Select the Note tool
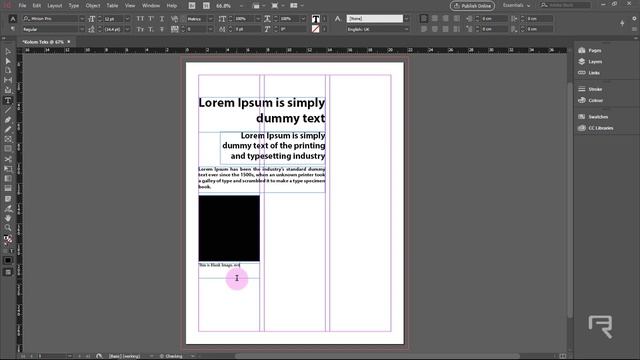This screenshot has height=360, width=640. point(8,199)
